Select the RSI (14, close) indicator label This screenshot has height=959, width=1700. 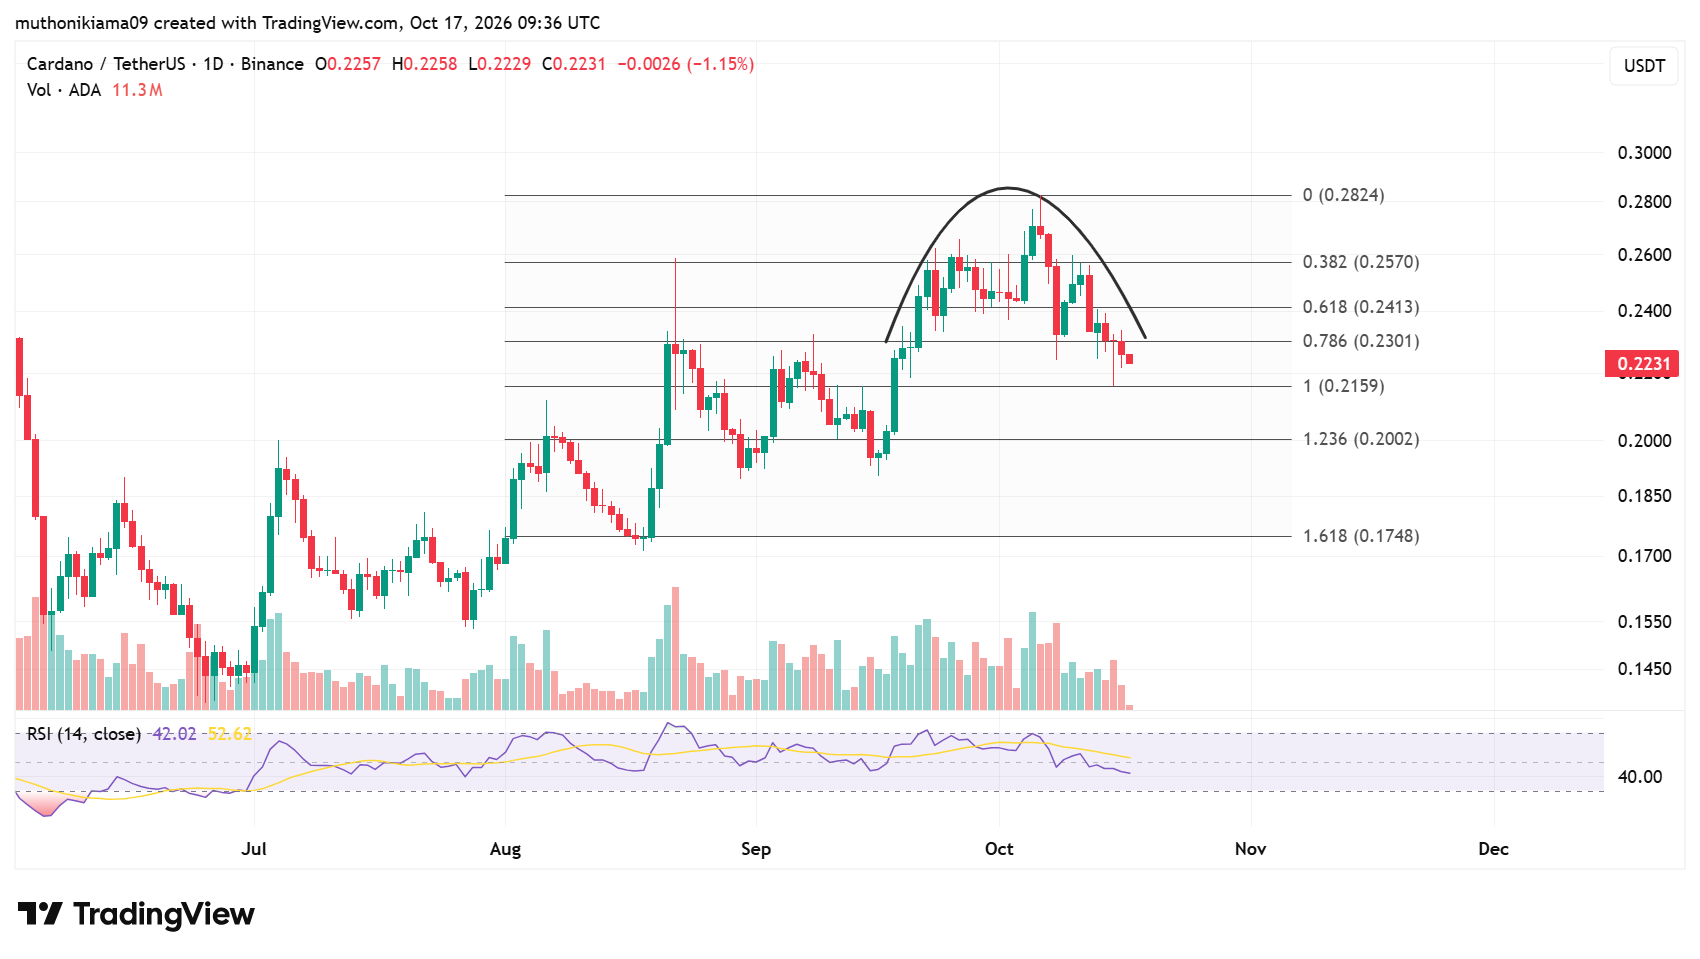tap(84, 734)
